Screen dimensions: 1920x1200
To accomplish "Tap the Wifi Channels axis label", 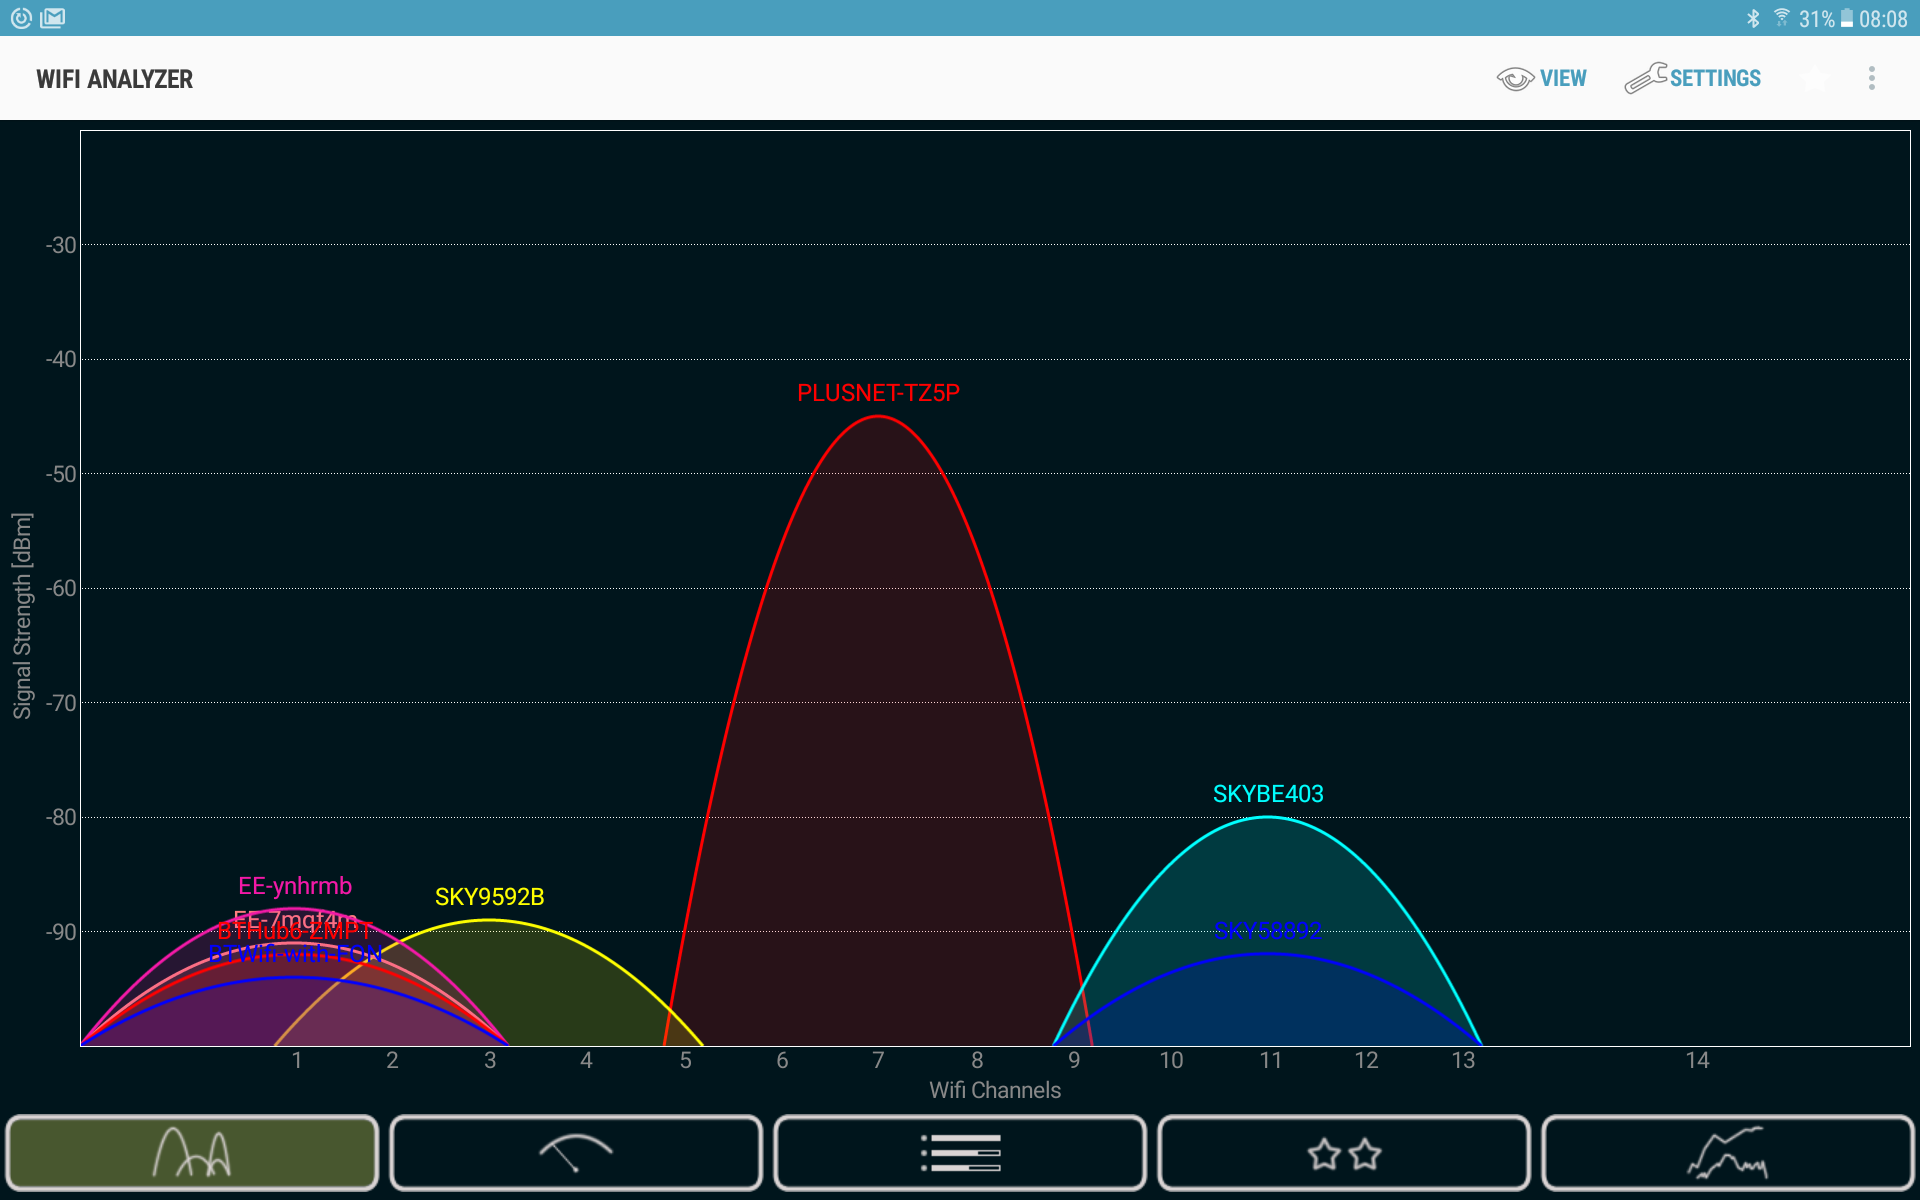I will [994, 1090].
